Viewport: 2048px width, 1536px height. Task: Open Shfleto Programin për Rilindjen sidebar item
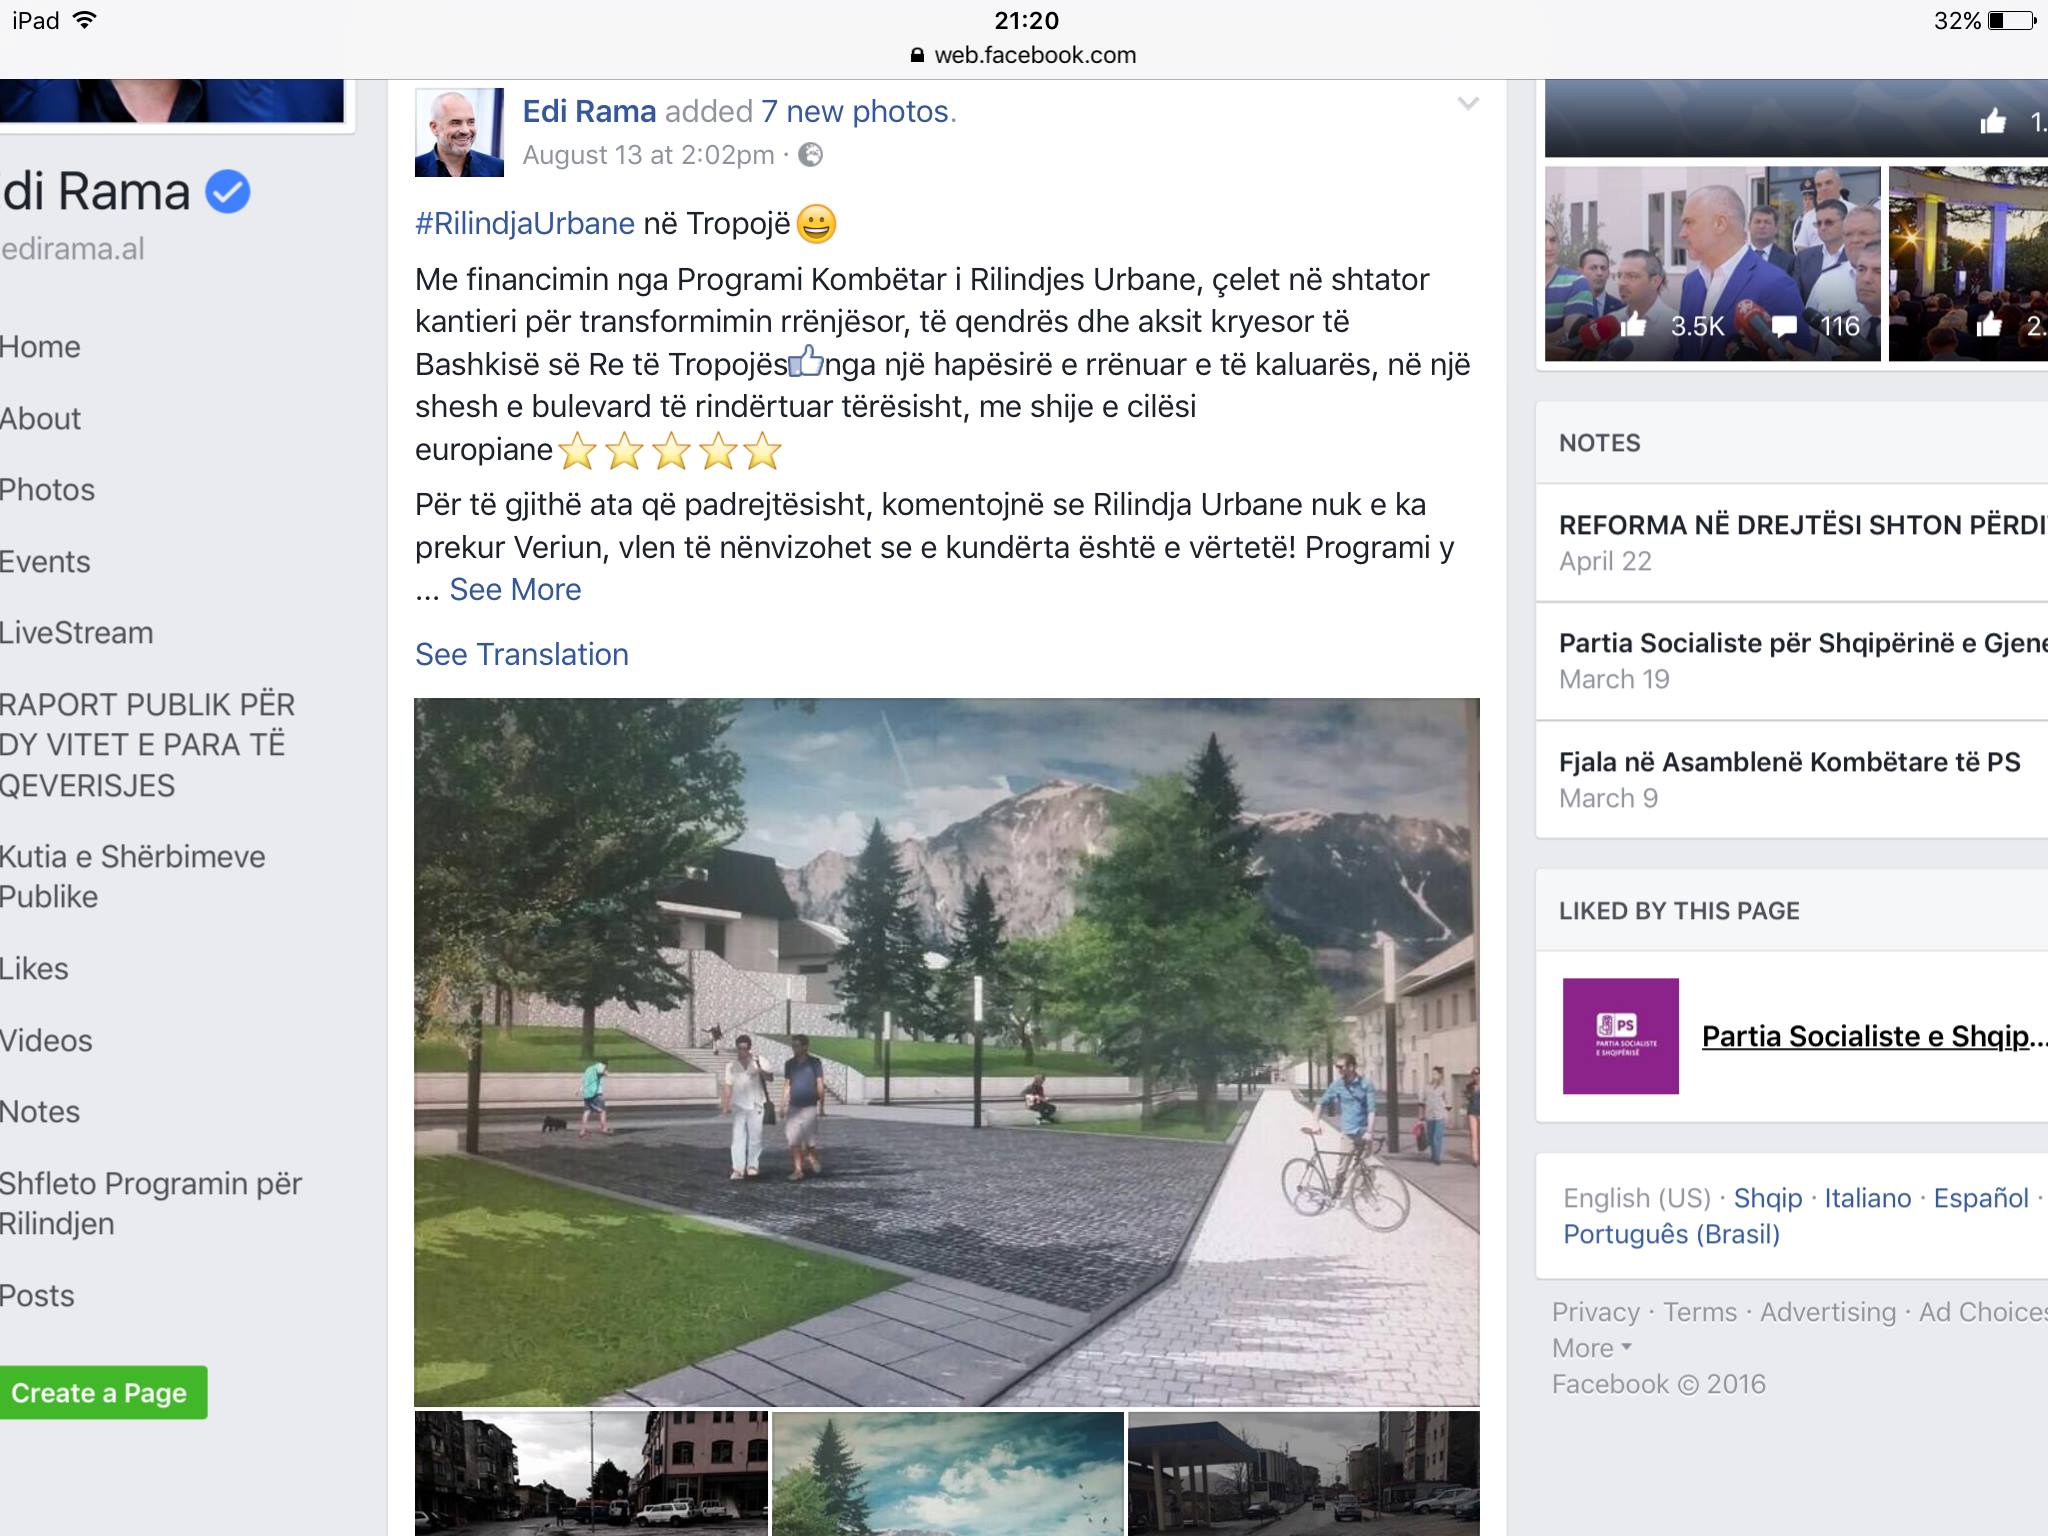[151, 1204]
